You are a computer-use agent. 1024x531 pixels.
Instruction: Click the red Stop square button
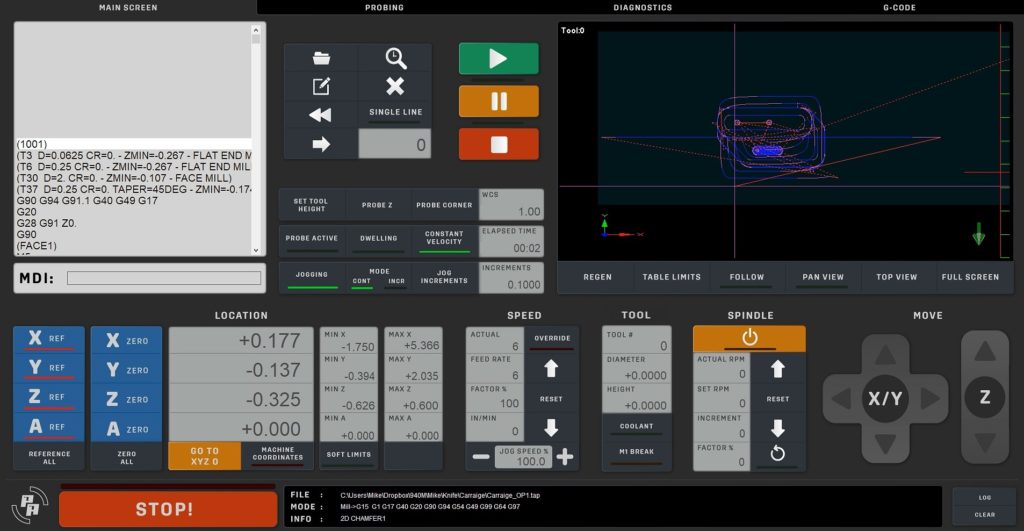pyautogui.click(x=498, y=144)
